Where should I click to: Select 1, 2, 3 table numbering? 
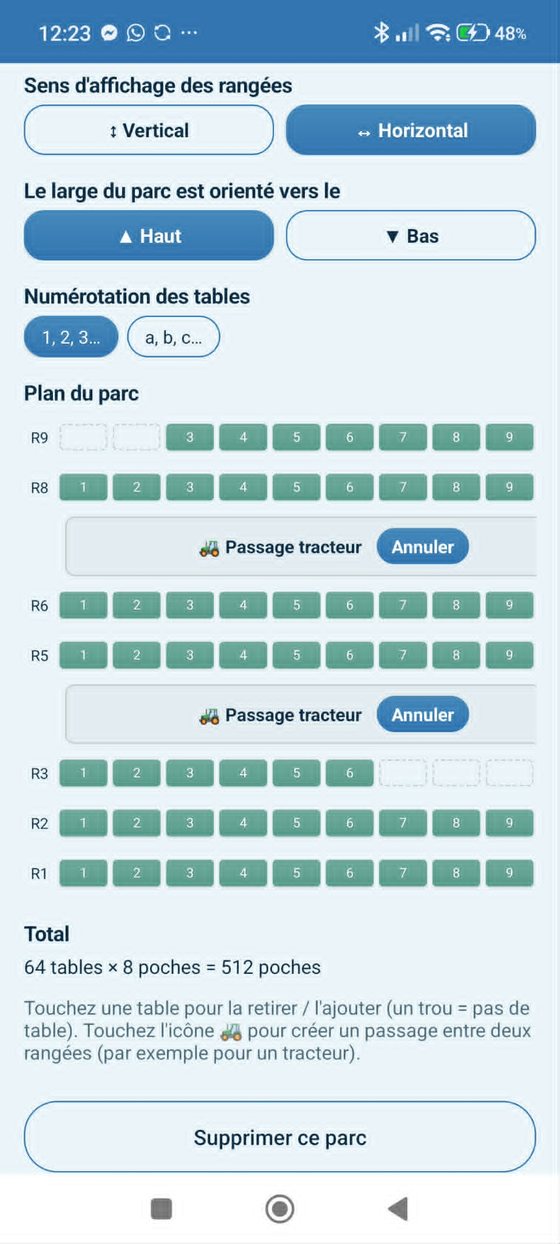[71, 337]
